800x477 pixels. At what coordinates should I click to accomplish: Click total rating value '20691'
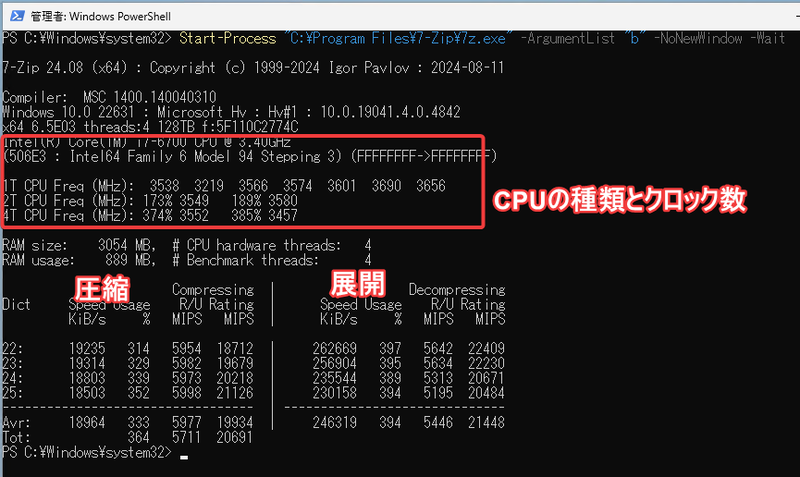[x=235, y=438]
